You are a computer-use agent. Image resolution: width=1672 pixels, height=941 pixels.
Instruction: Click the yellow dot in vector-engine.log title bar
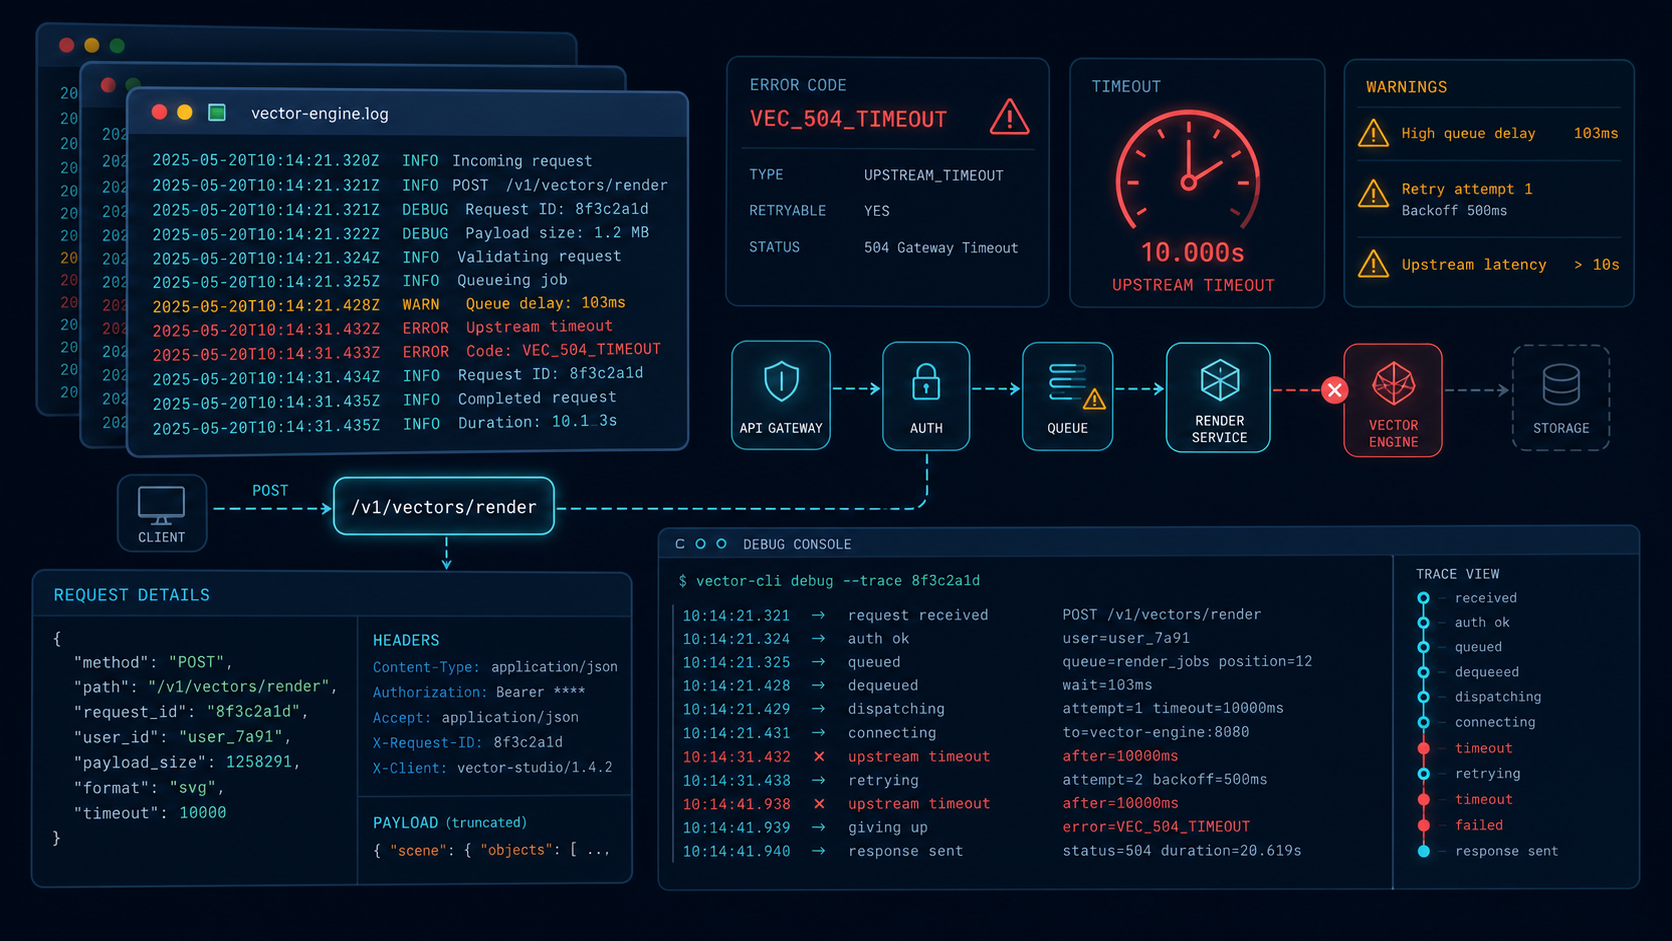click(x=184, y=112)
